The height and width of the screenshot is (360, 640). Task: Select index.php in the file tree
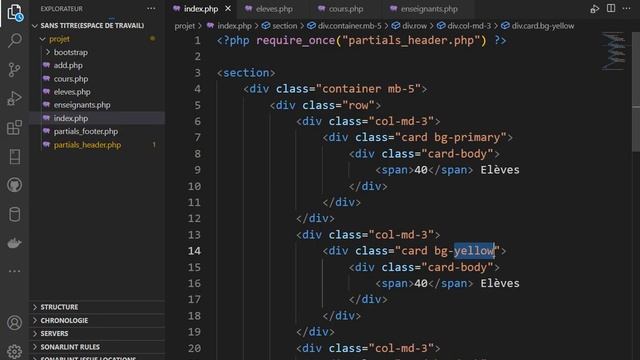(x=97, y=118)
